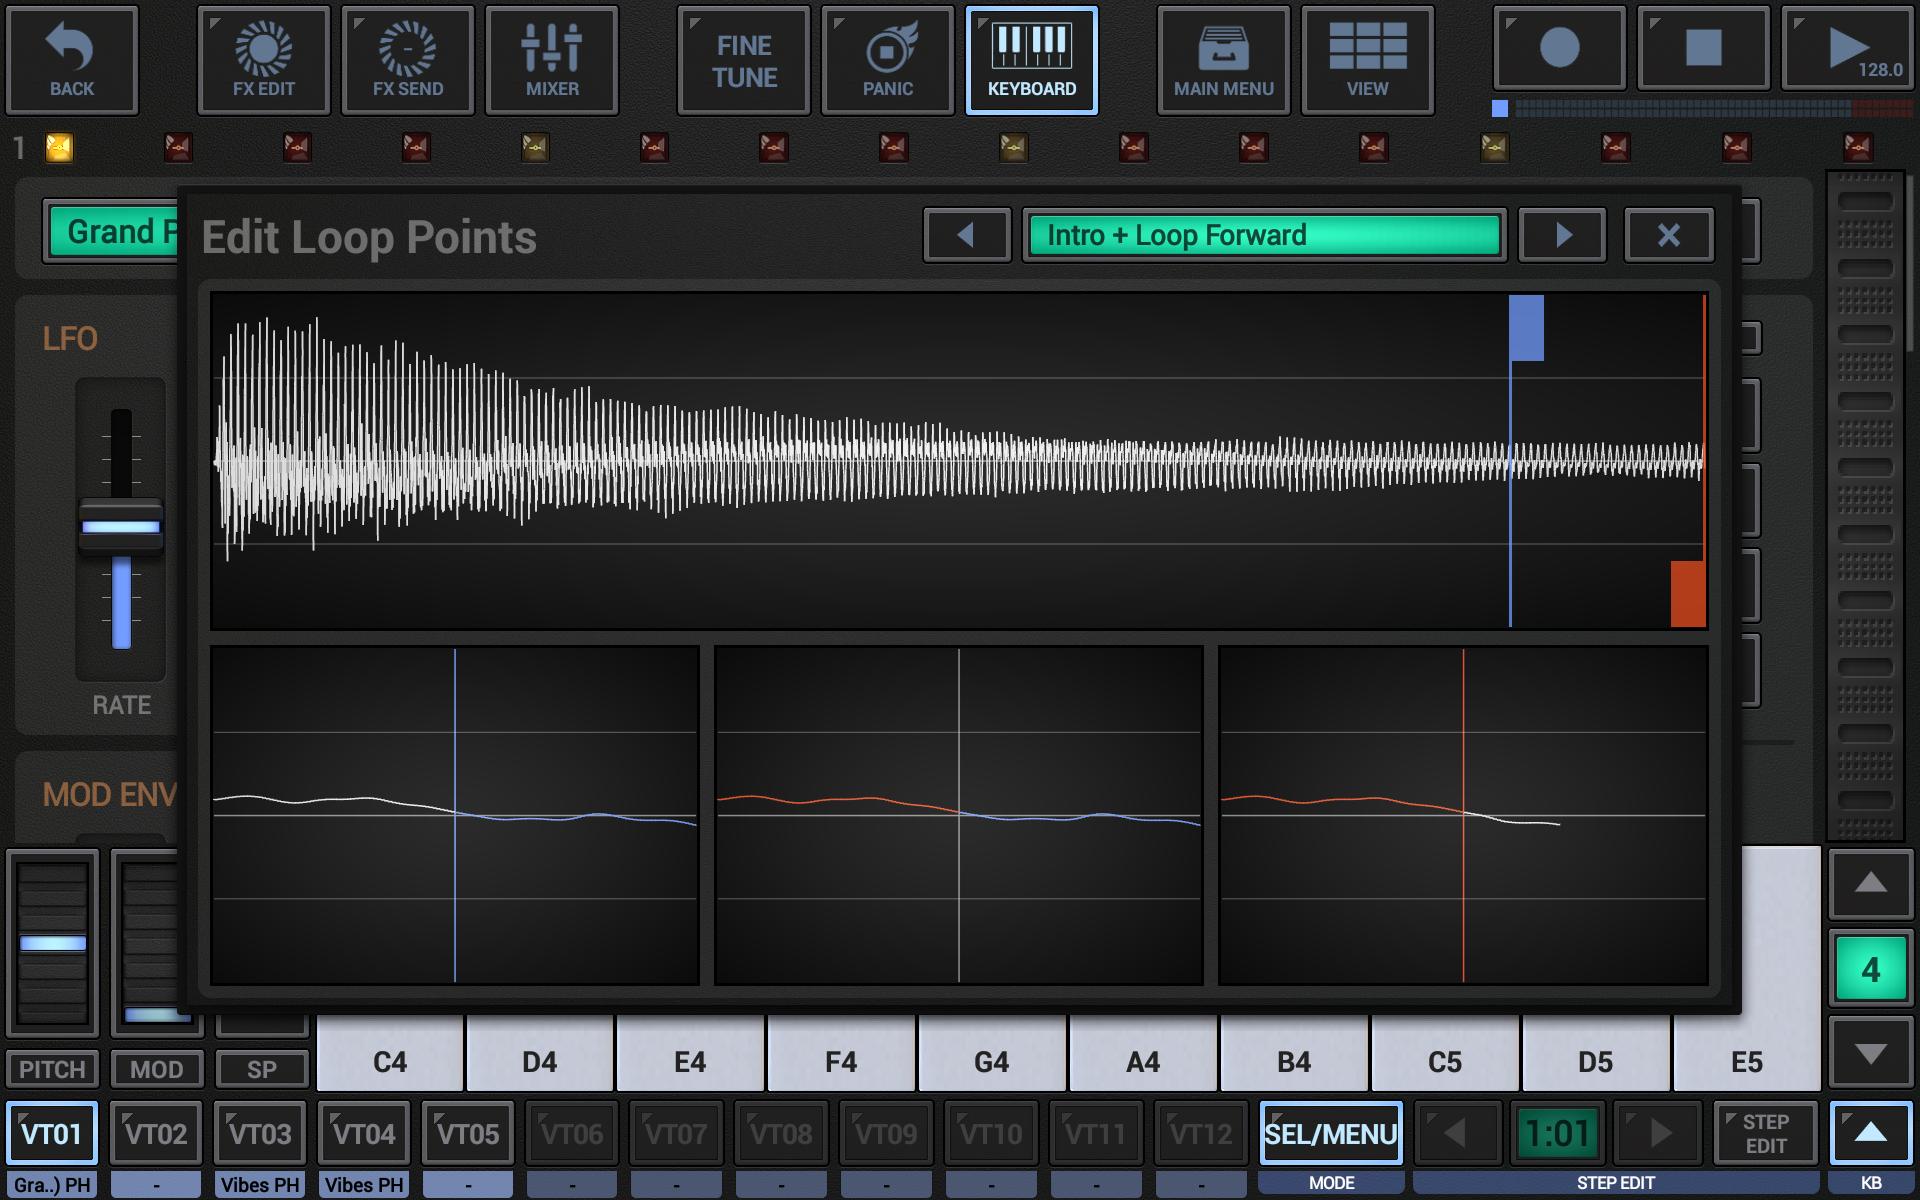The height and width of the screenshot is (1200, 1920).
Task: Click the Keyboard icon to toggle
Action: click(x=1031, y=55)
